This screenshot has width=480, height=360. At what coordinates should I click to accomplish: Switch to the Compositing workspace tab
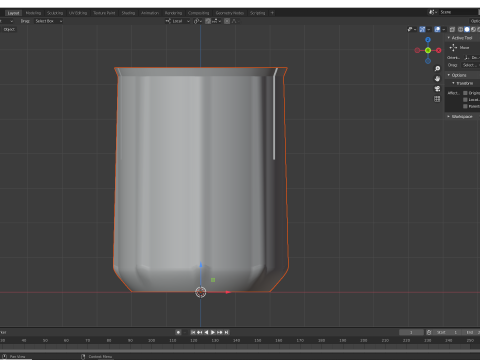coord(198,13)
